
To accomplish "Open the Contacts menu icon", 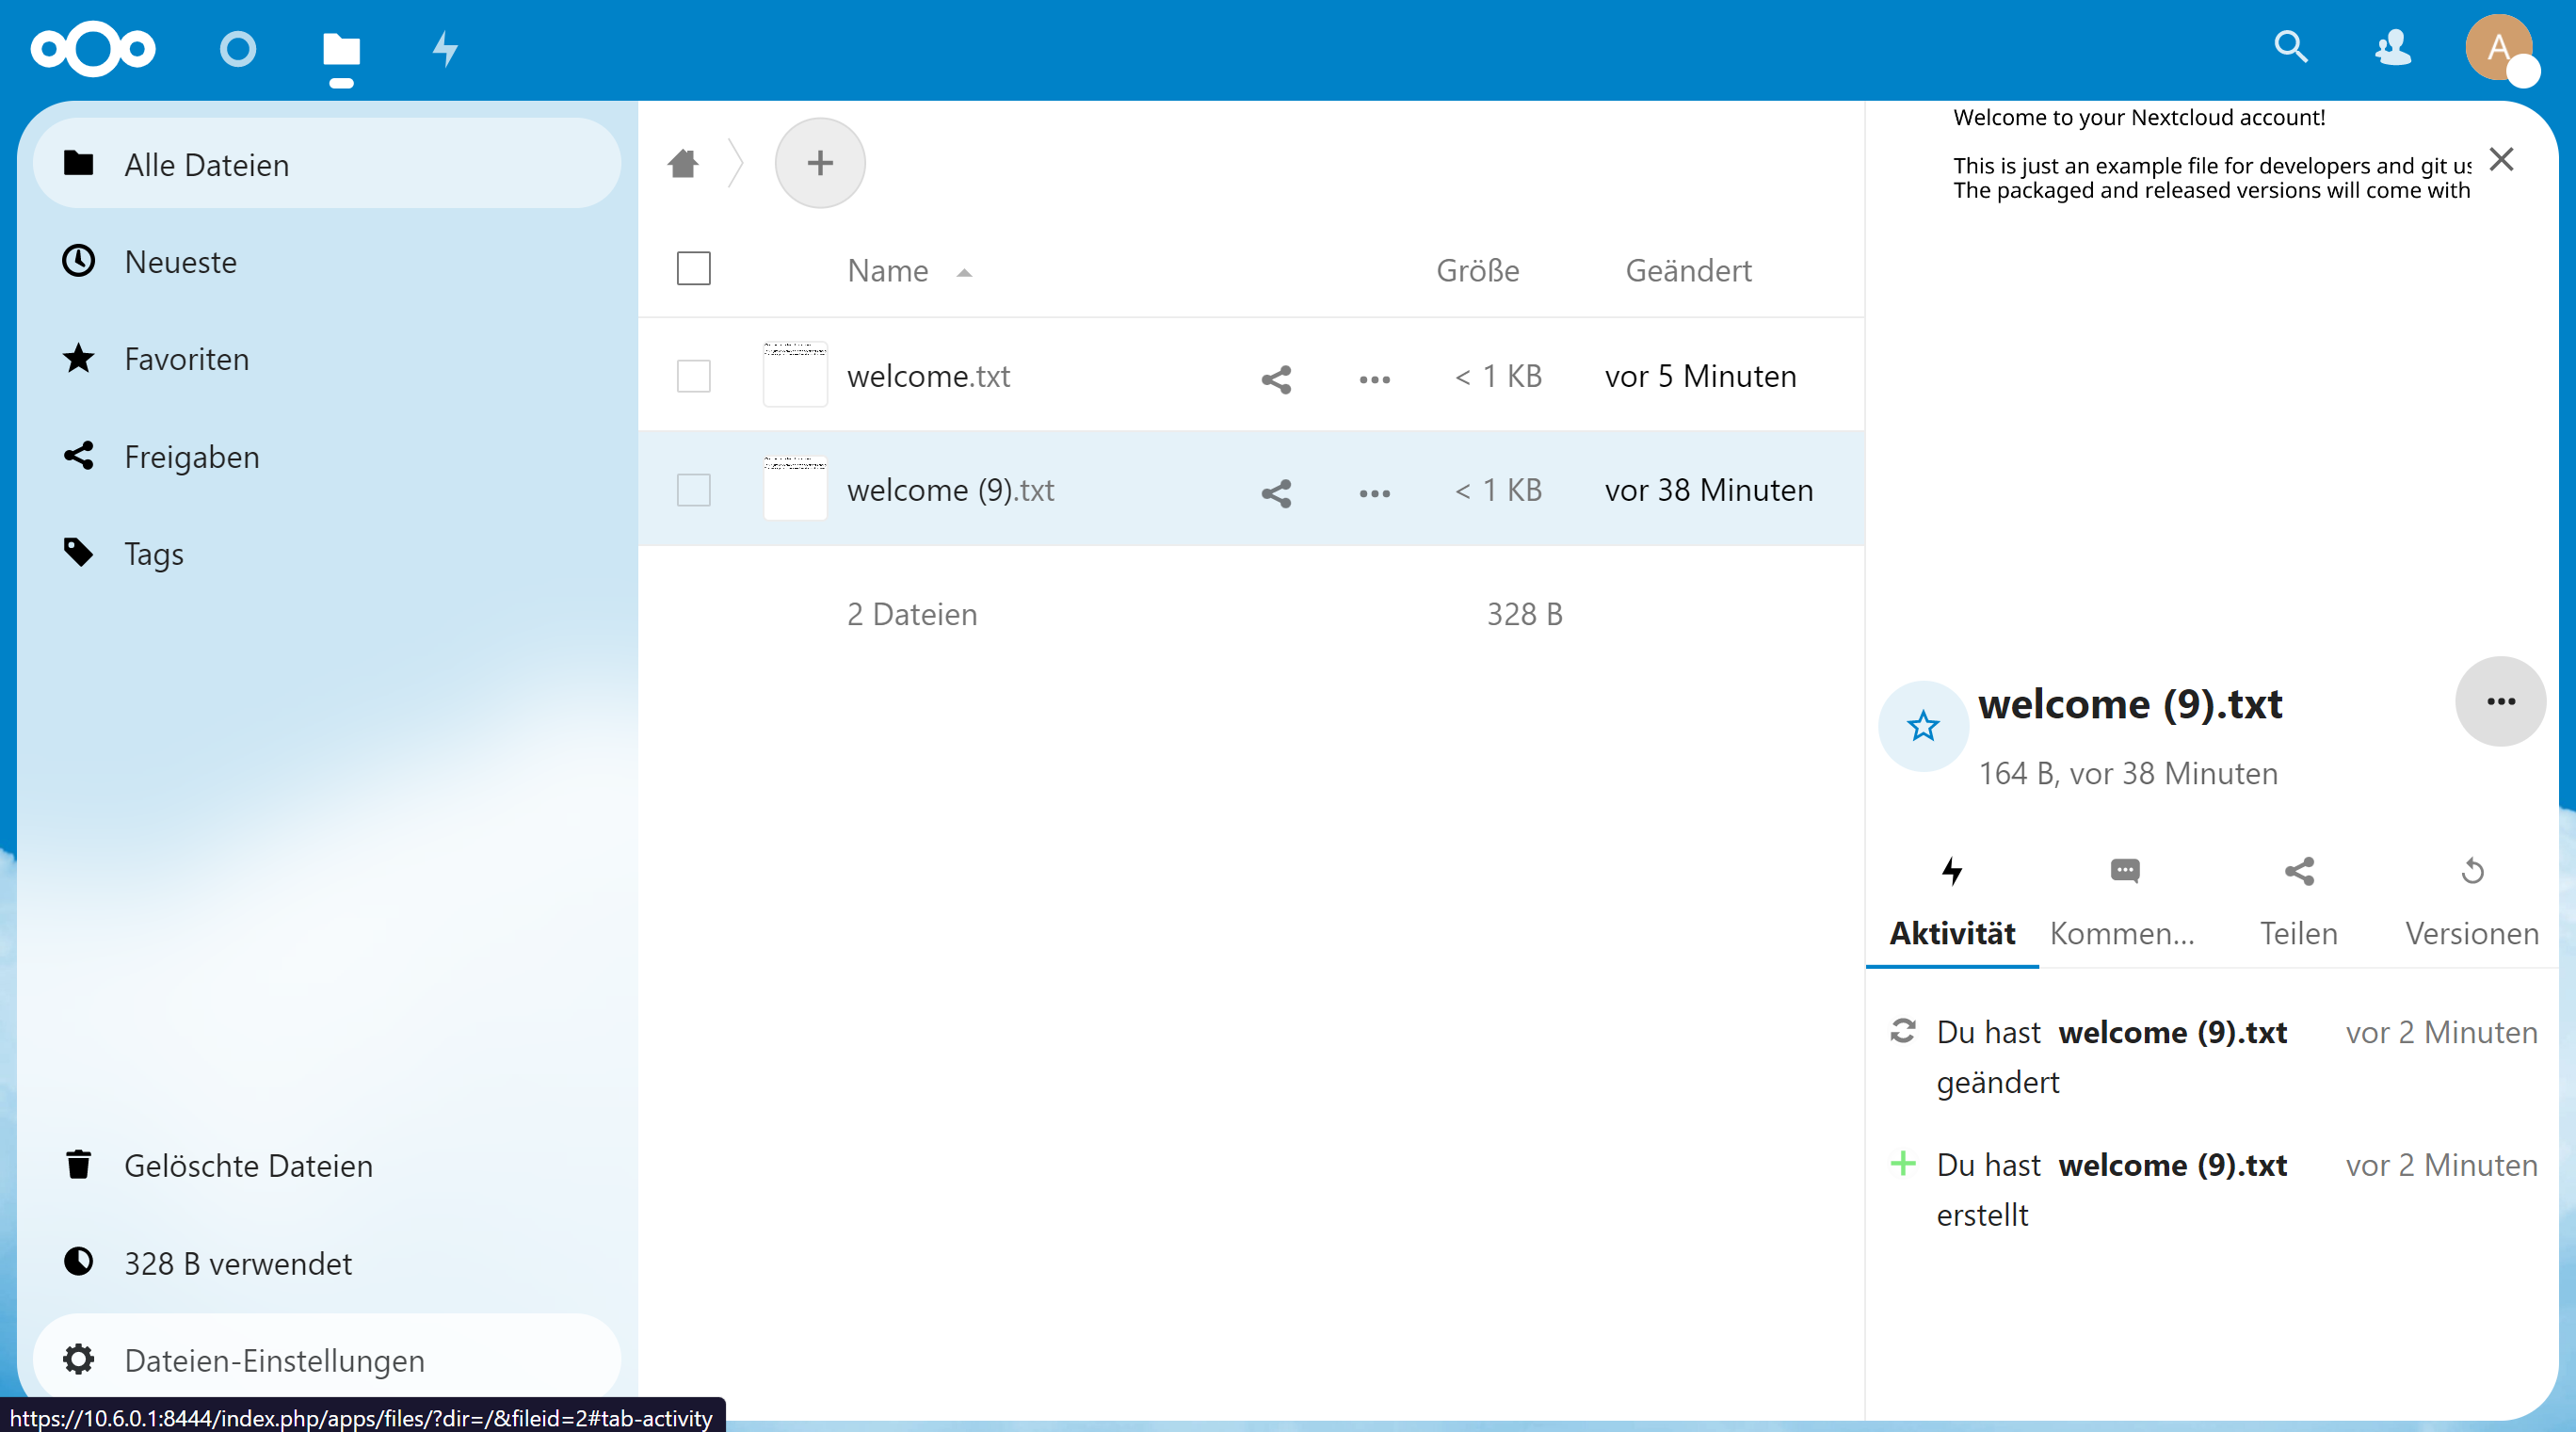I will (2393, 47).
